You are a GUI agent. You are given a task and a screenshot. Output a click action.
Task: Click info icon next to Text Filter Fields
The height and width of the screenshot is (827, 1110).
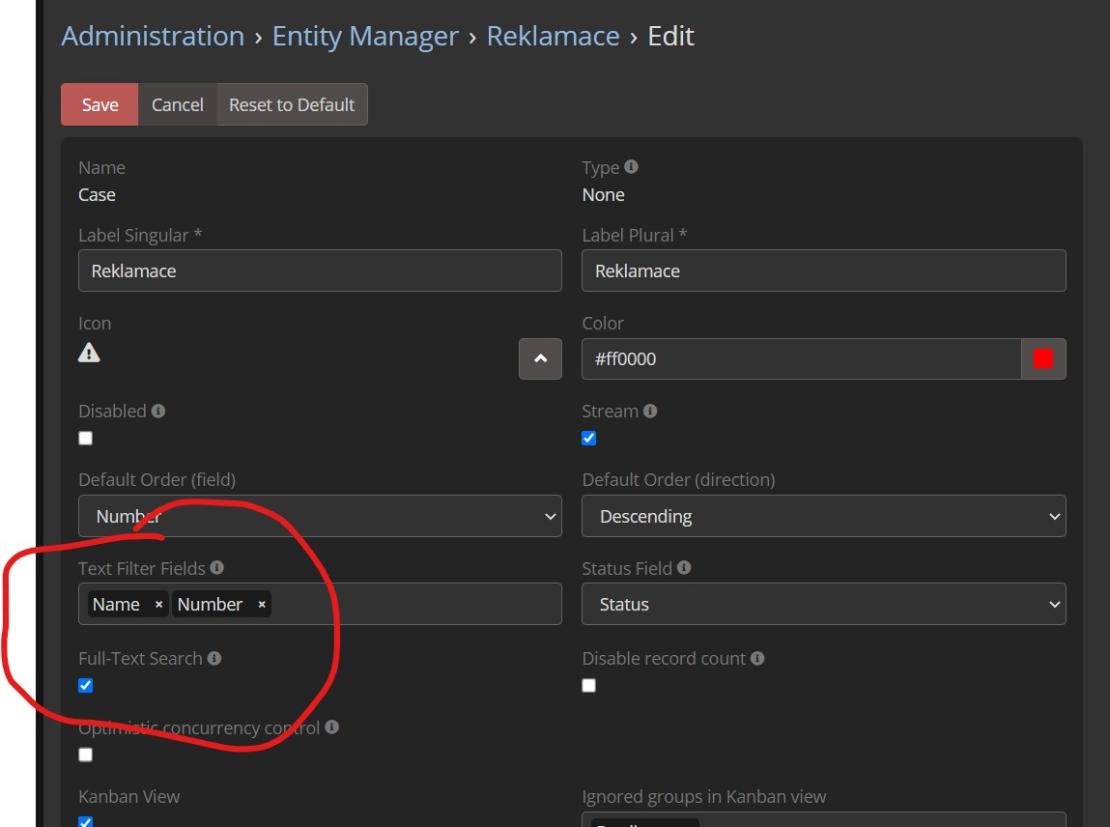click(x=217, y=569)
